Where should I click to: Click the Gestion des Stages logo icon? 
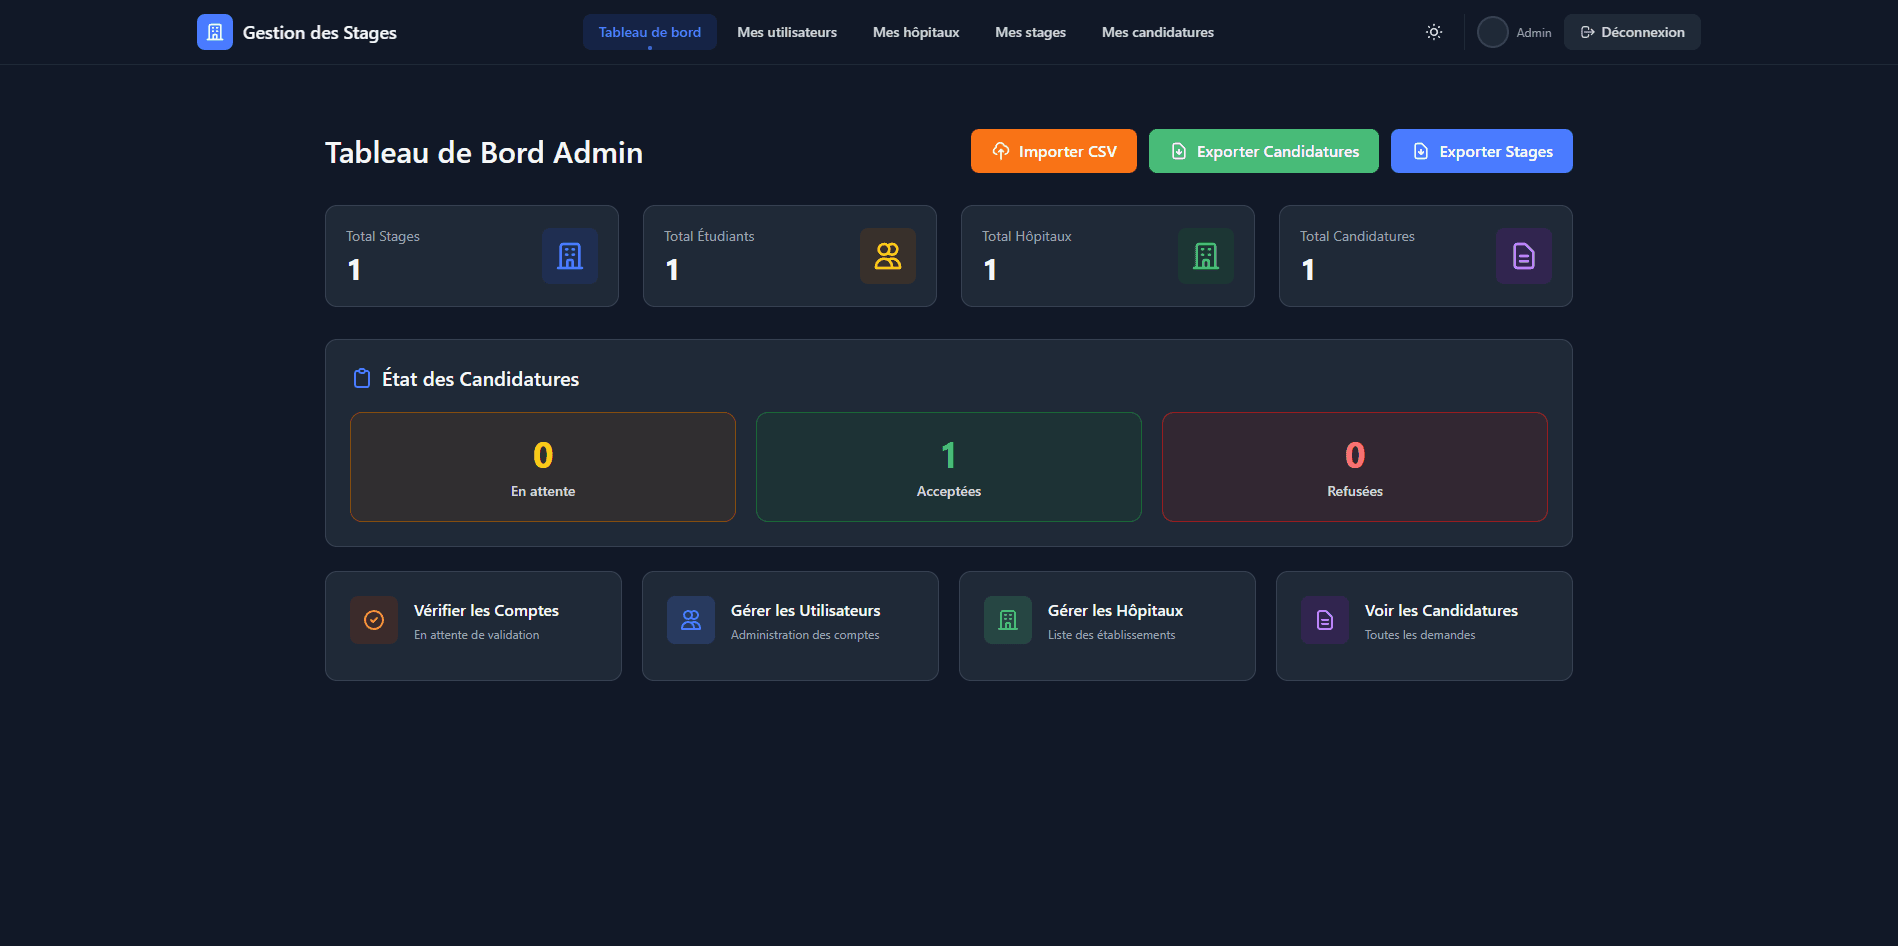click(x=214, y=32)
